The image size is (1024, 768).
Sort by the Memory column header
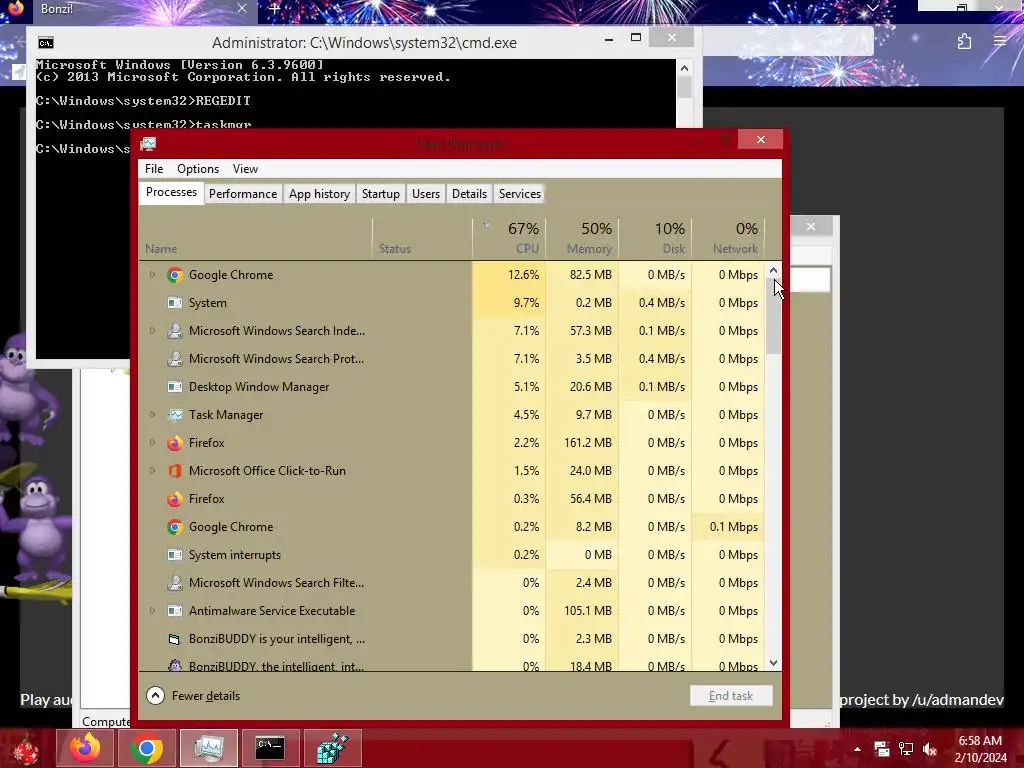(583, 238)
